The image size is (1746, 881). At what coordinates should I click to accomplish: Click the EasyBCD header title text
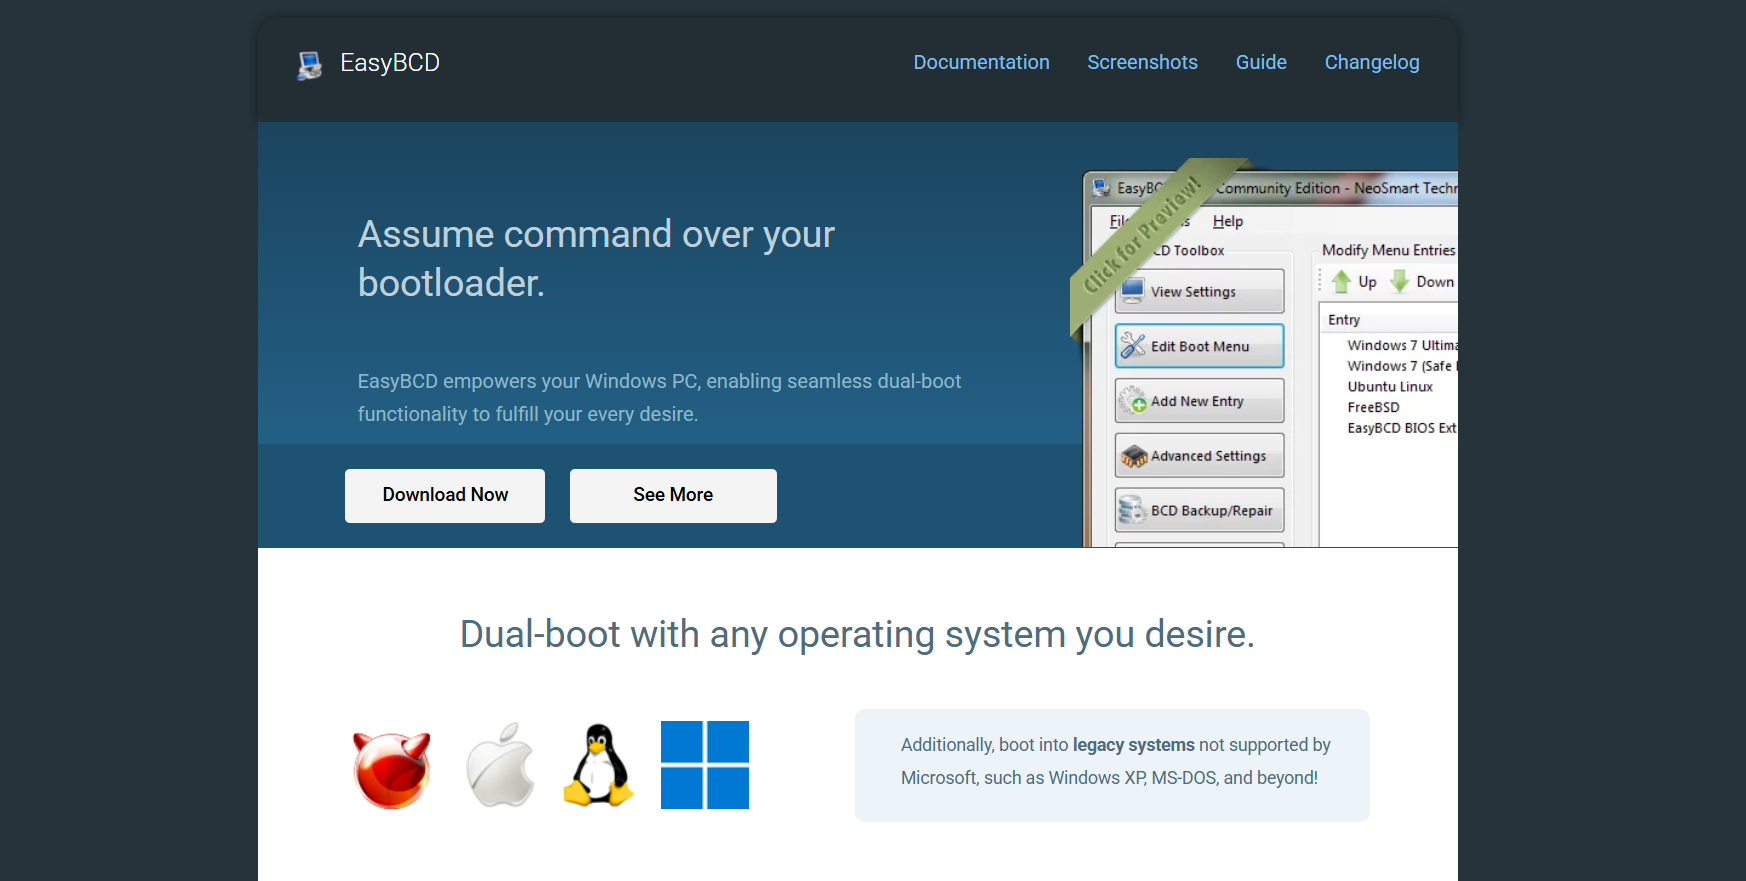390,63
